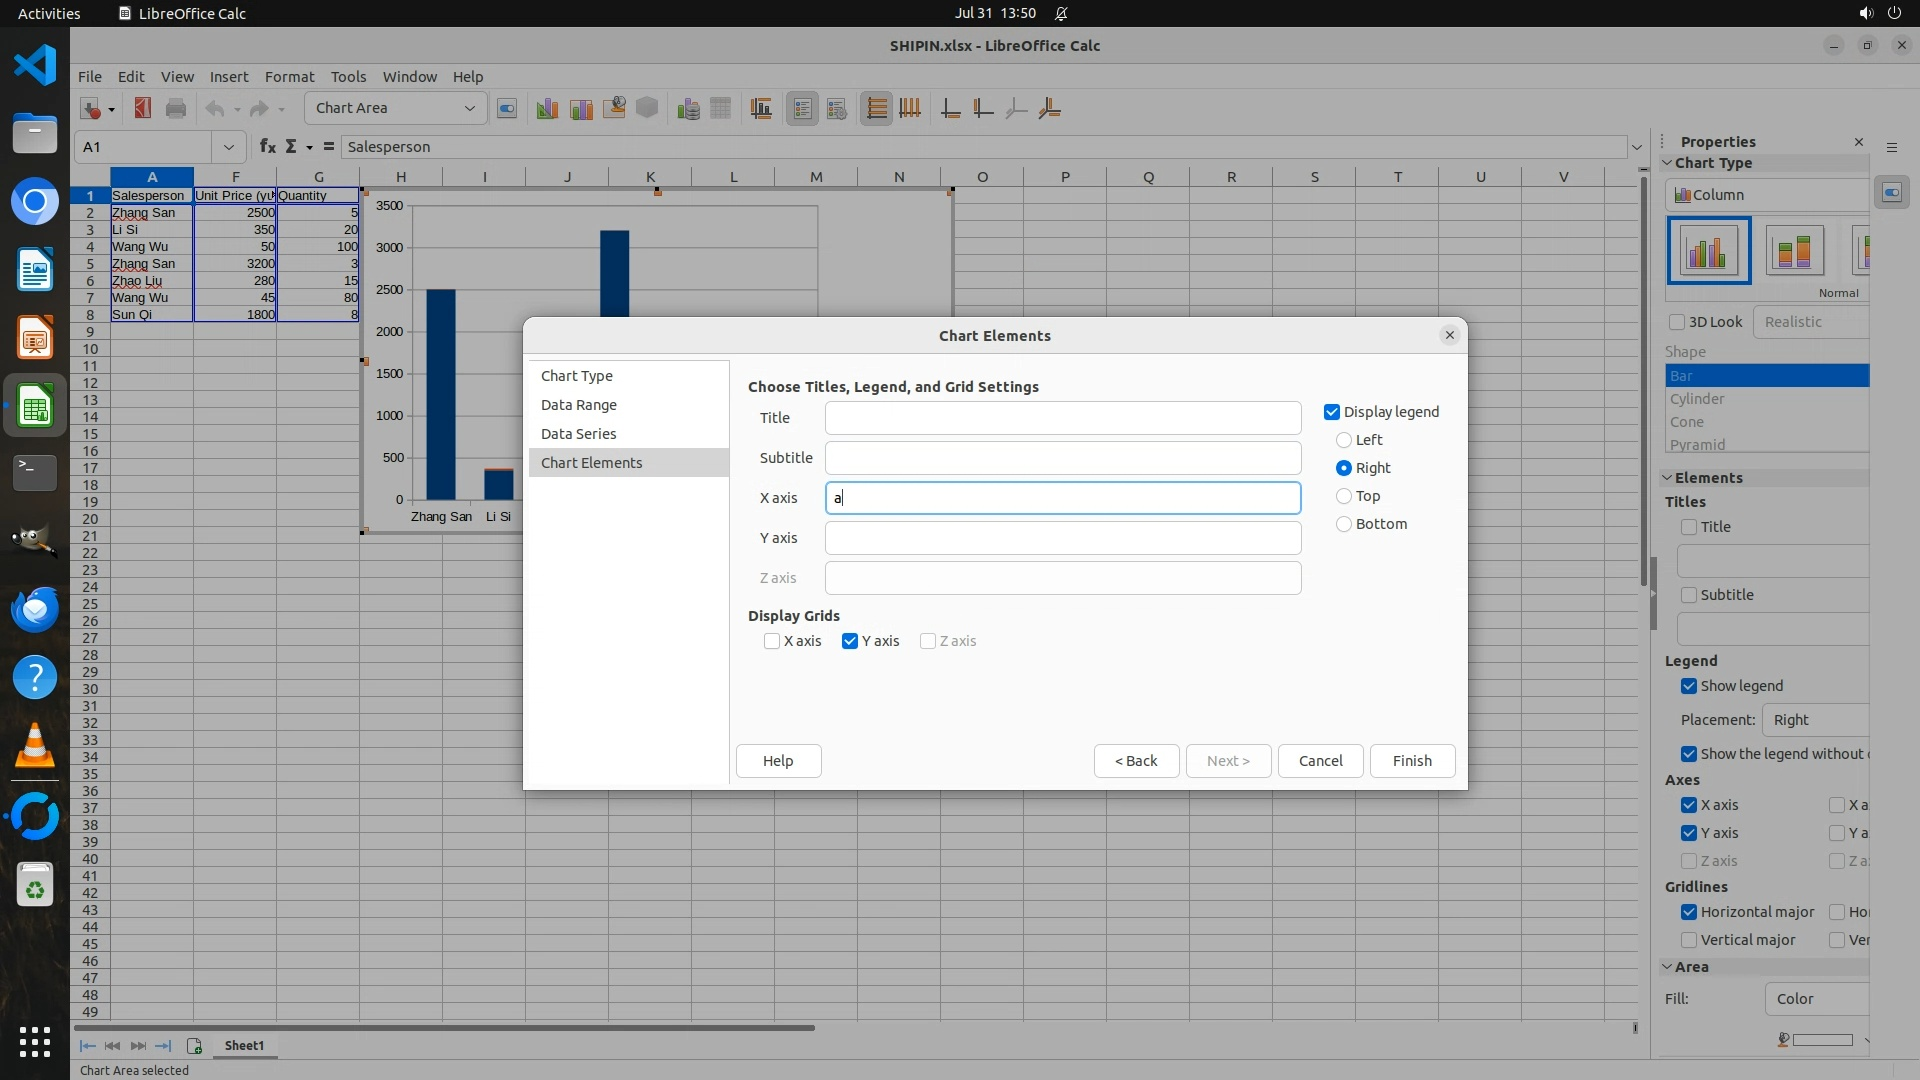Click the Finish button
This screenshot has width=1920, height=1080.
tap(1411, 761)
